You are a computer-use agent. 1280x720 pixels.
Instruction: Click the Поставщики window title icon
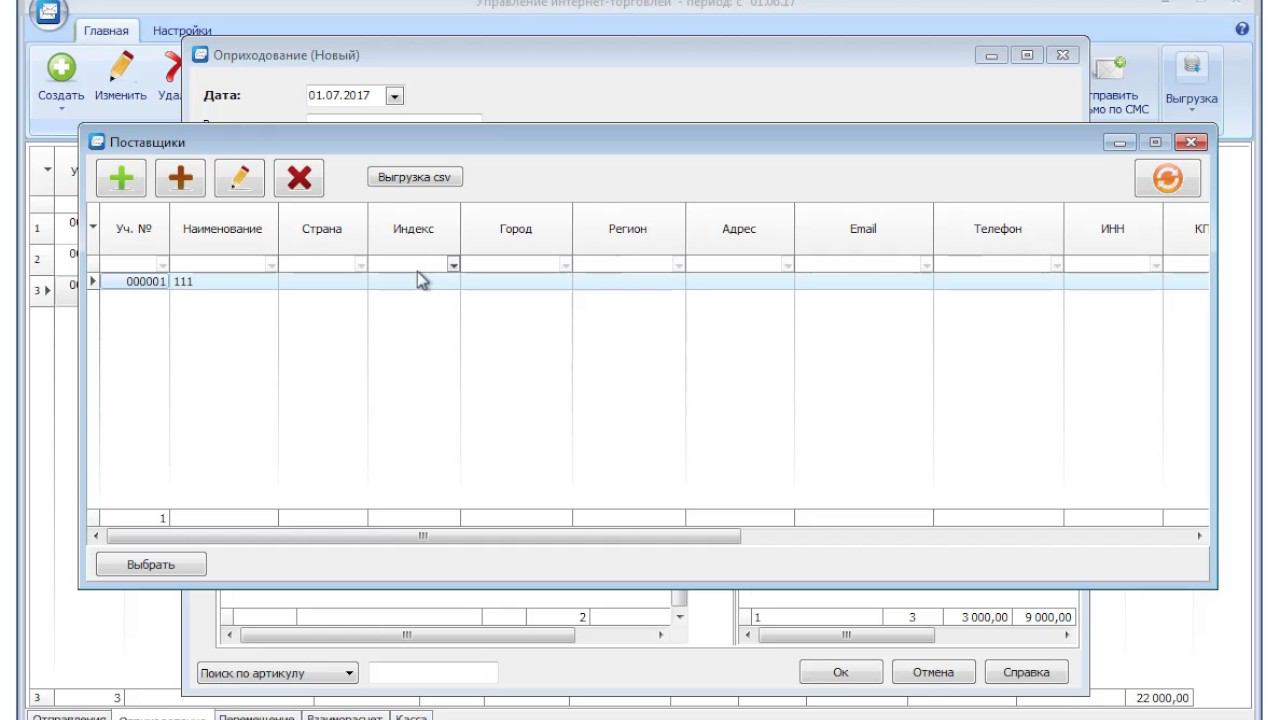(x=97, y=142)
